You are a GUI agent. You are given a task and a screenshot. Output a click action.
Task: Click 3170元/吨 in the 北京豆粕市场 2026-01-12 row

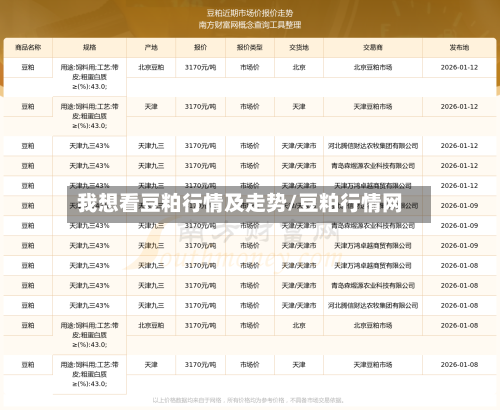click(x=200, y=67)
